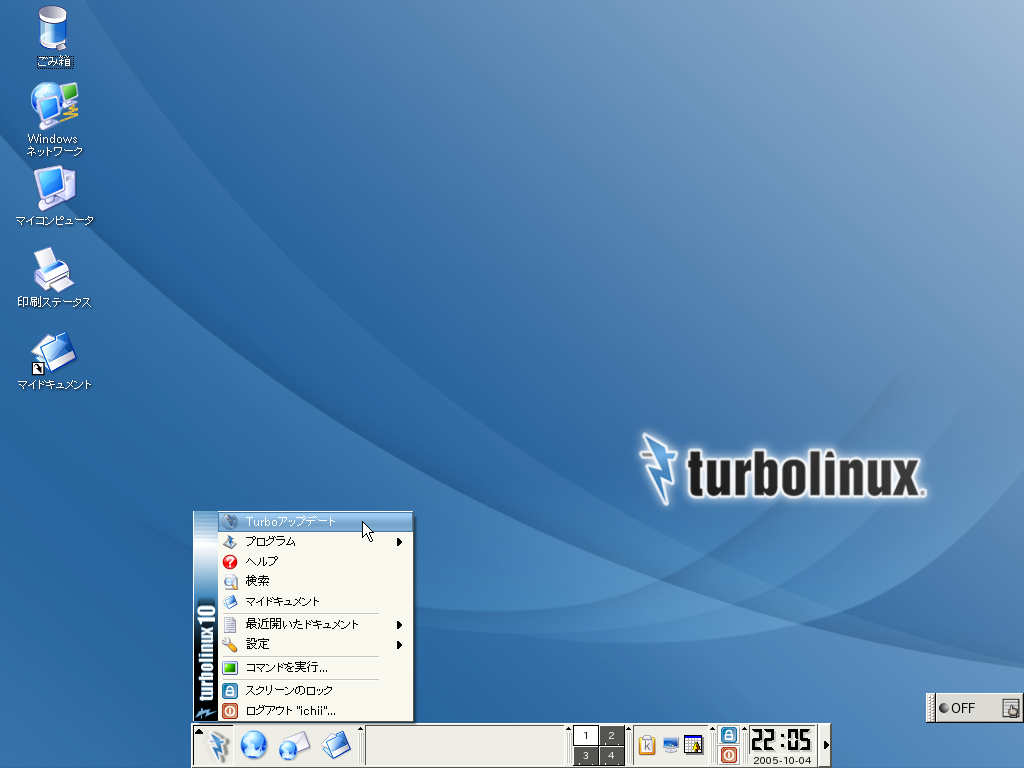Expand the 設定 submenu arrow

(399, 645)
